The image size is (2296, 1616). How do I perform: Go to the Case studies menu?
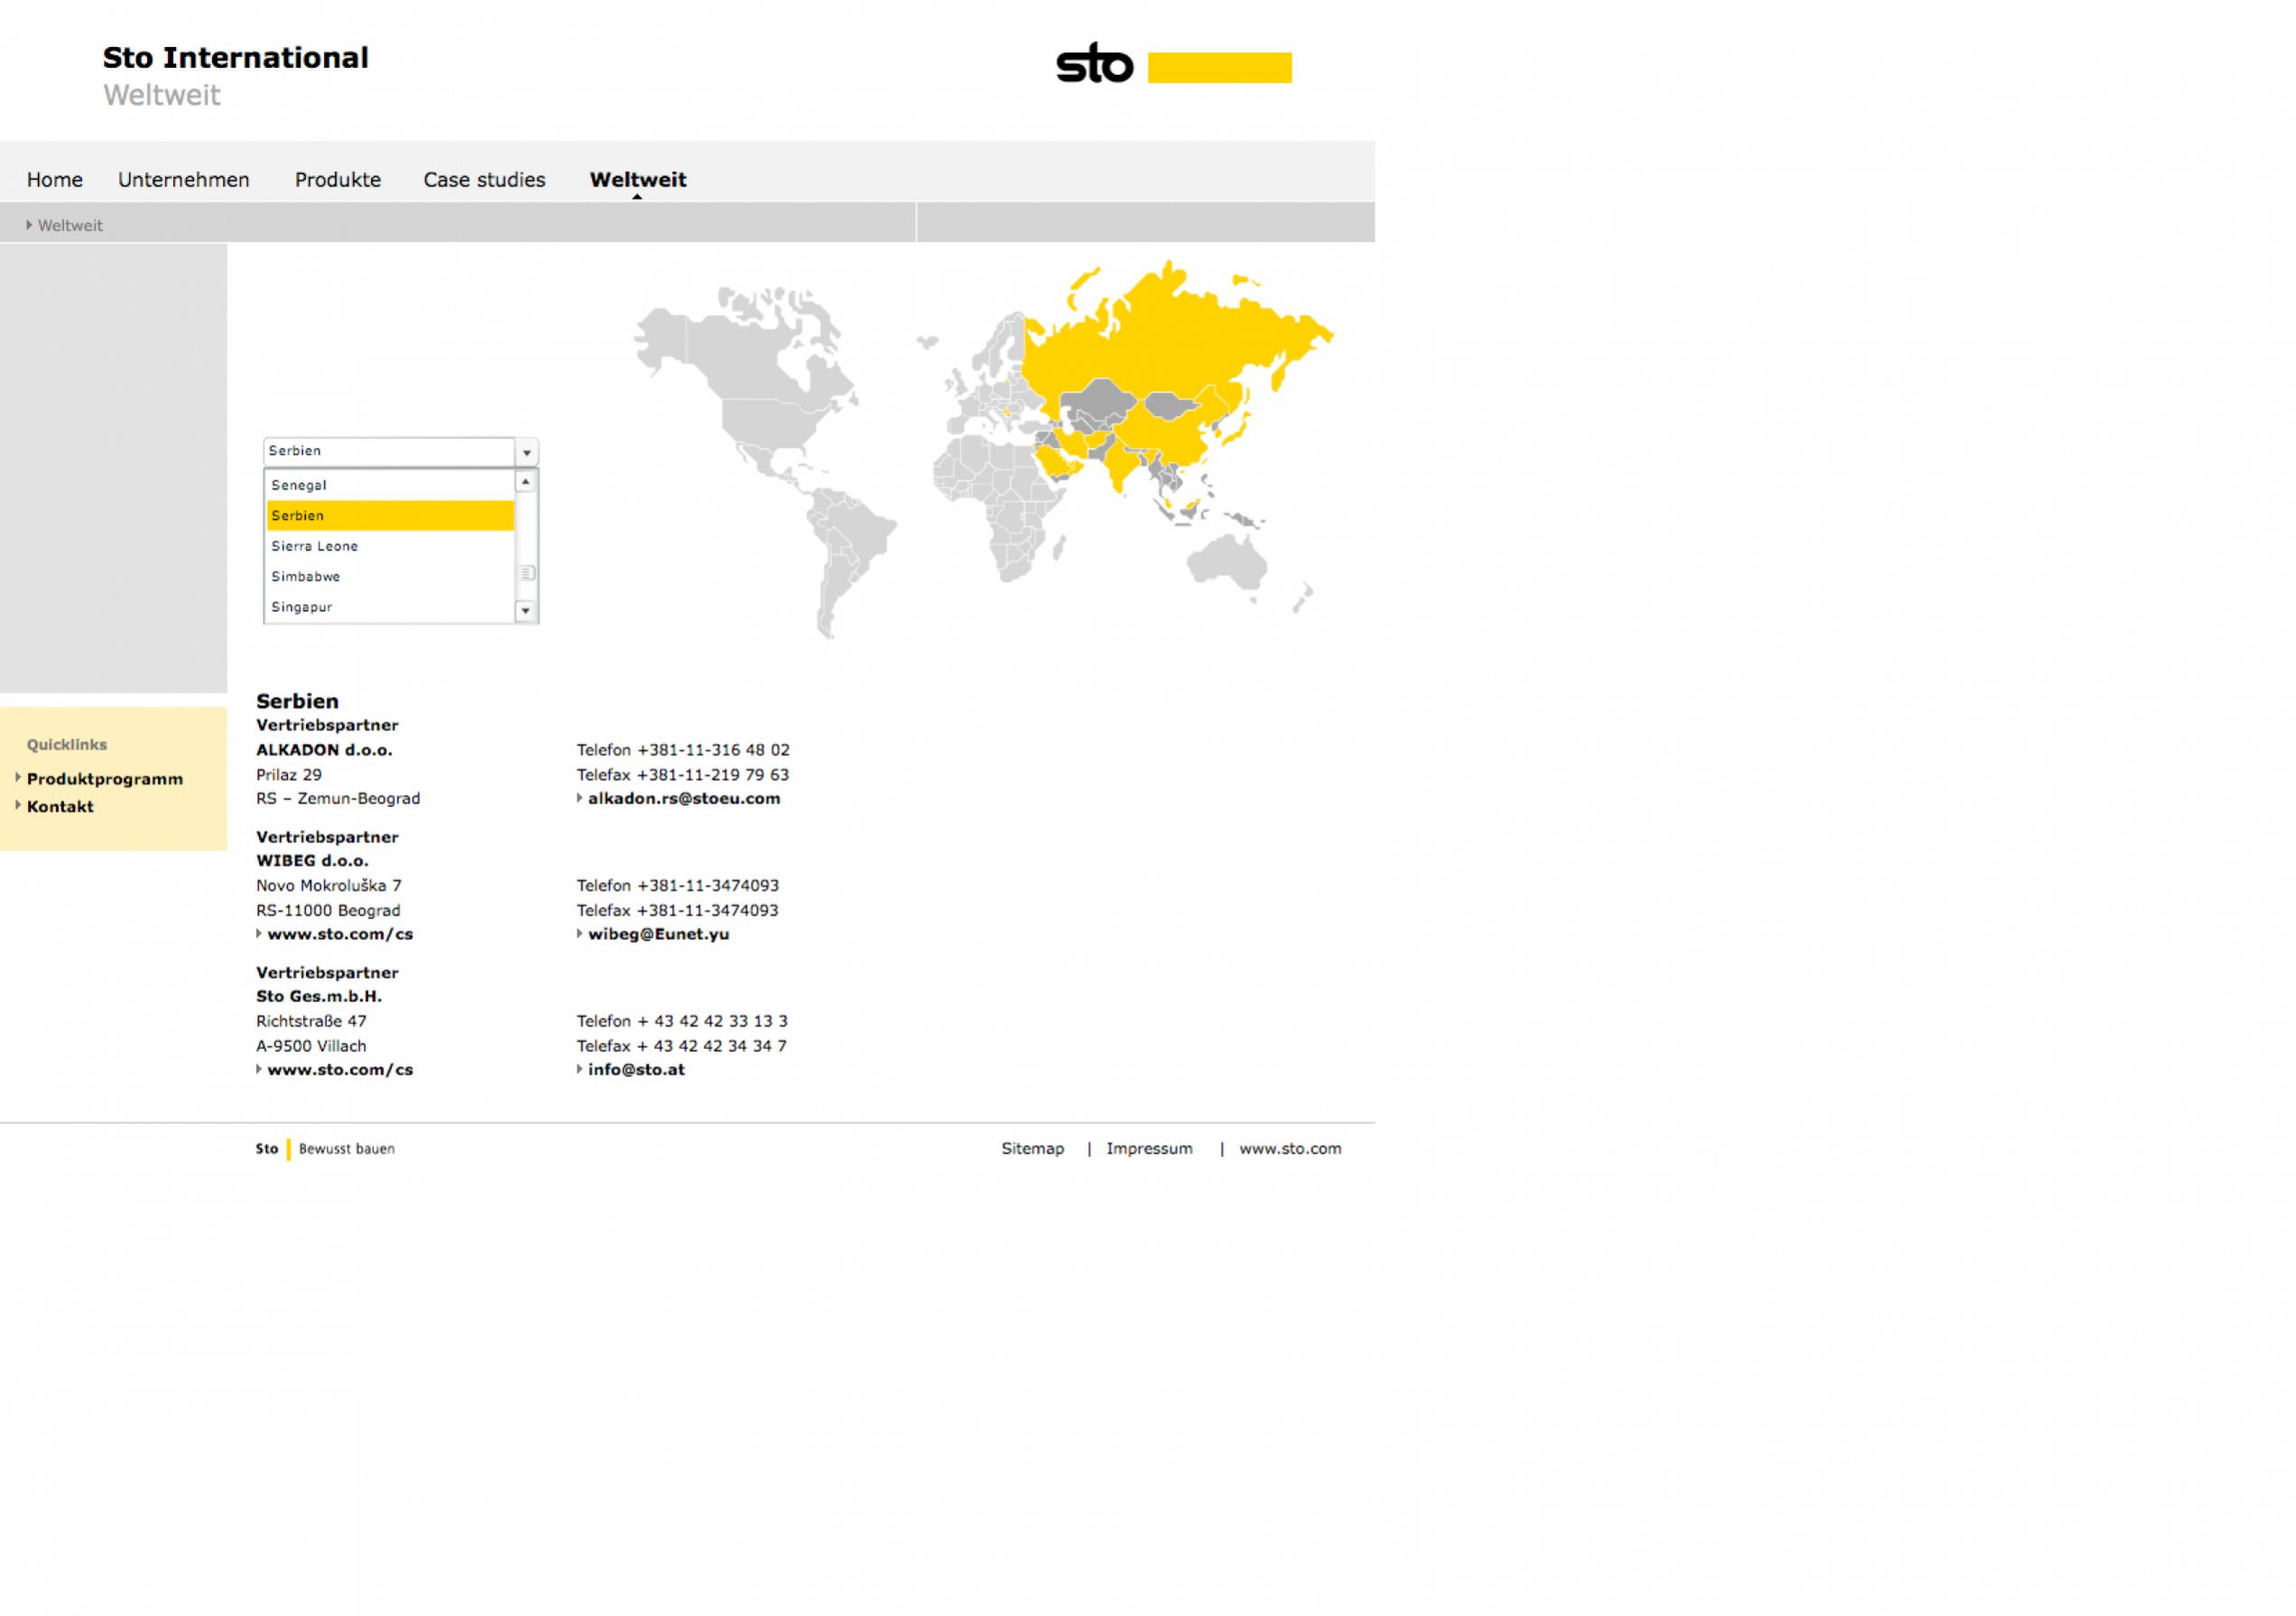(484, 180)
